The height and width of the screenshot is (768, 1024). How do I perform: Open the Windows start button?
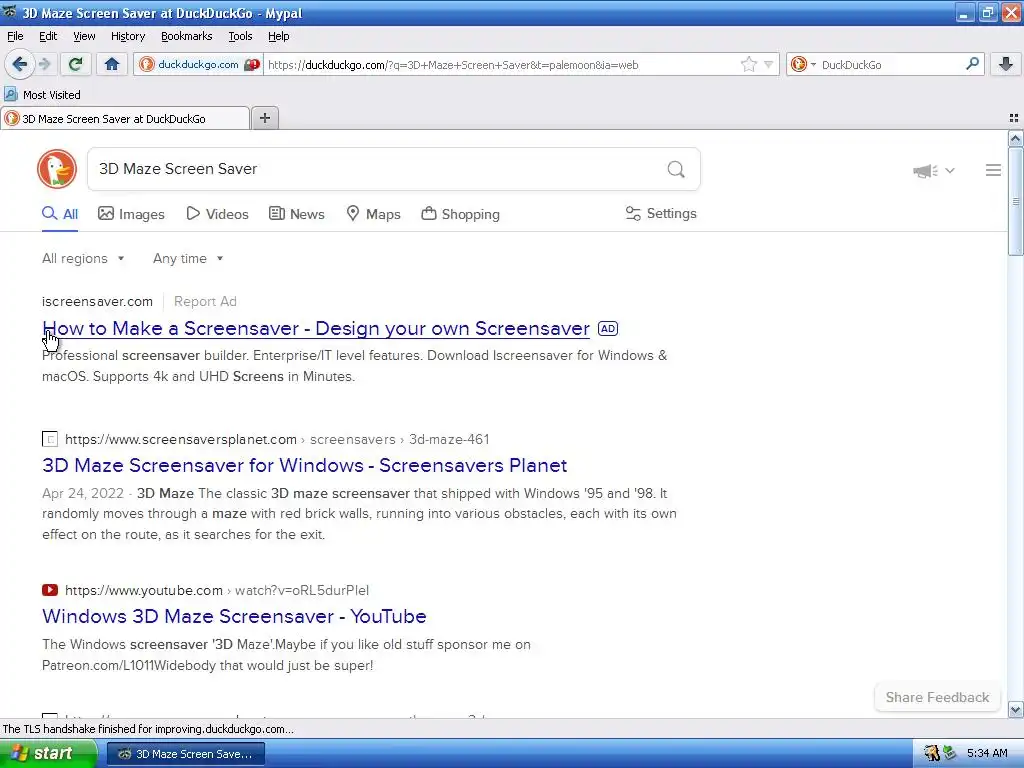click(x=48, y=754)
